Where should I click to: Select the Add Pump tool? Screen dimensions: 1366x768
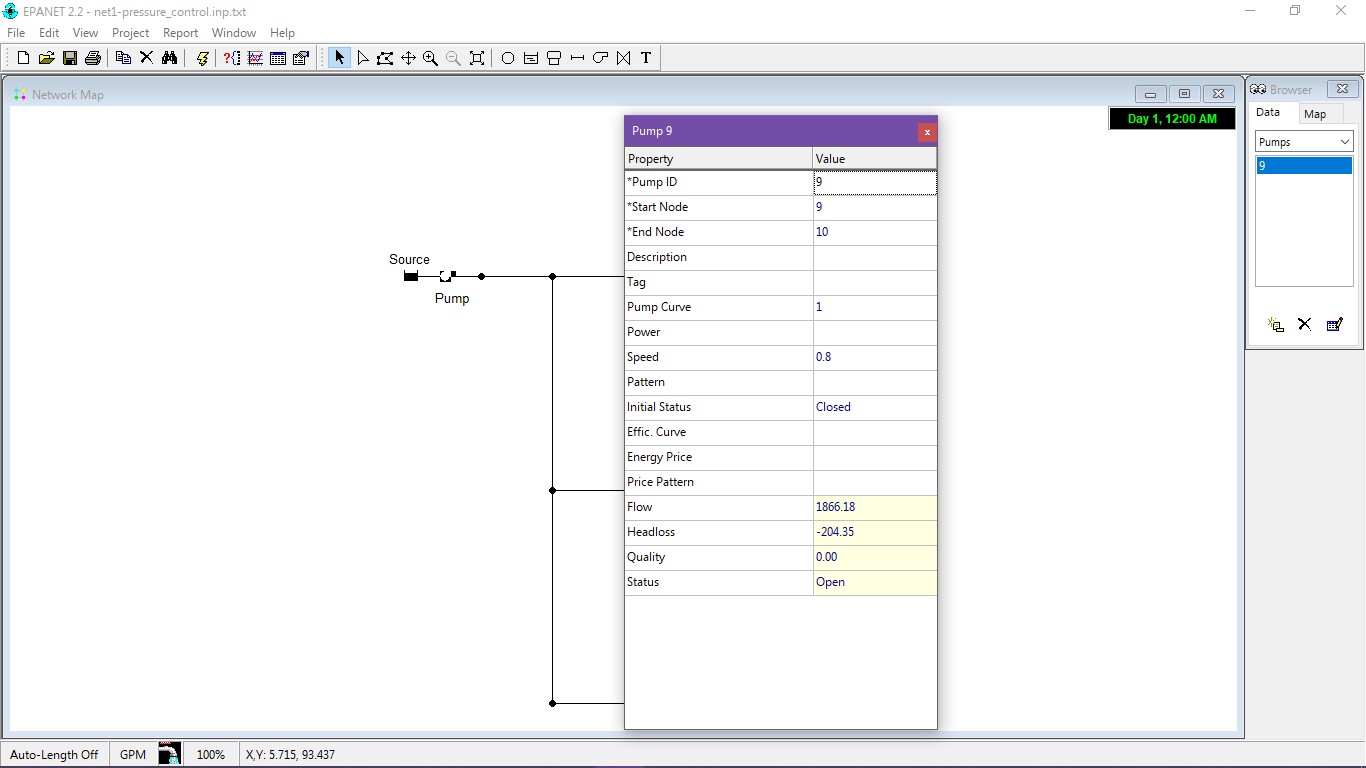point(600,57)
